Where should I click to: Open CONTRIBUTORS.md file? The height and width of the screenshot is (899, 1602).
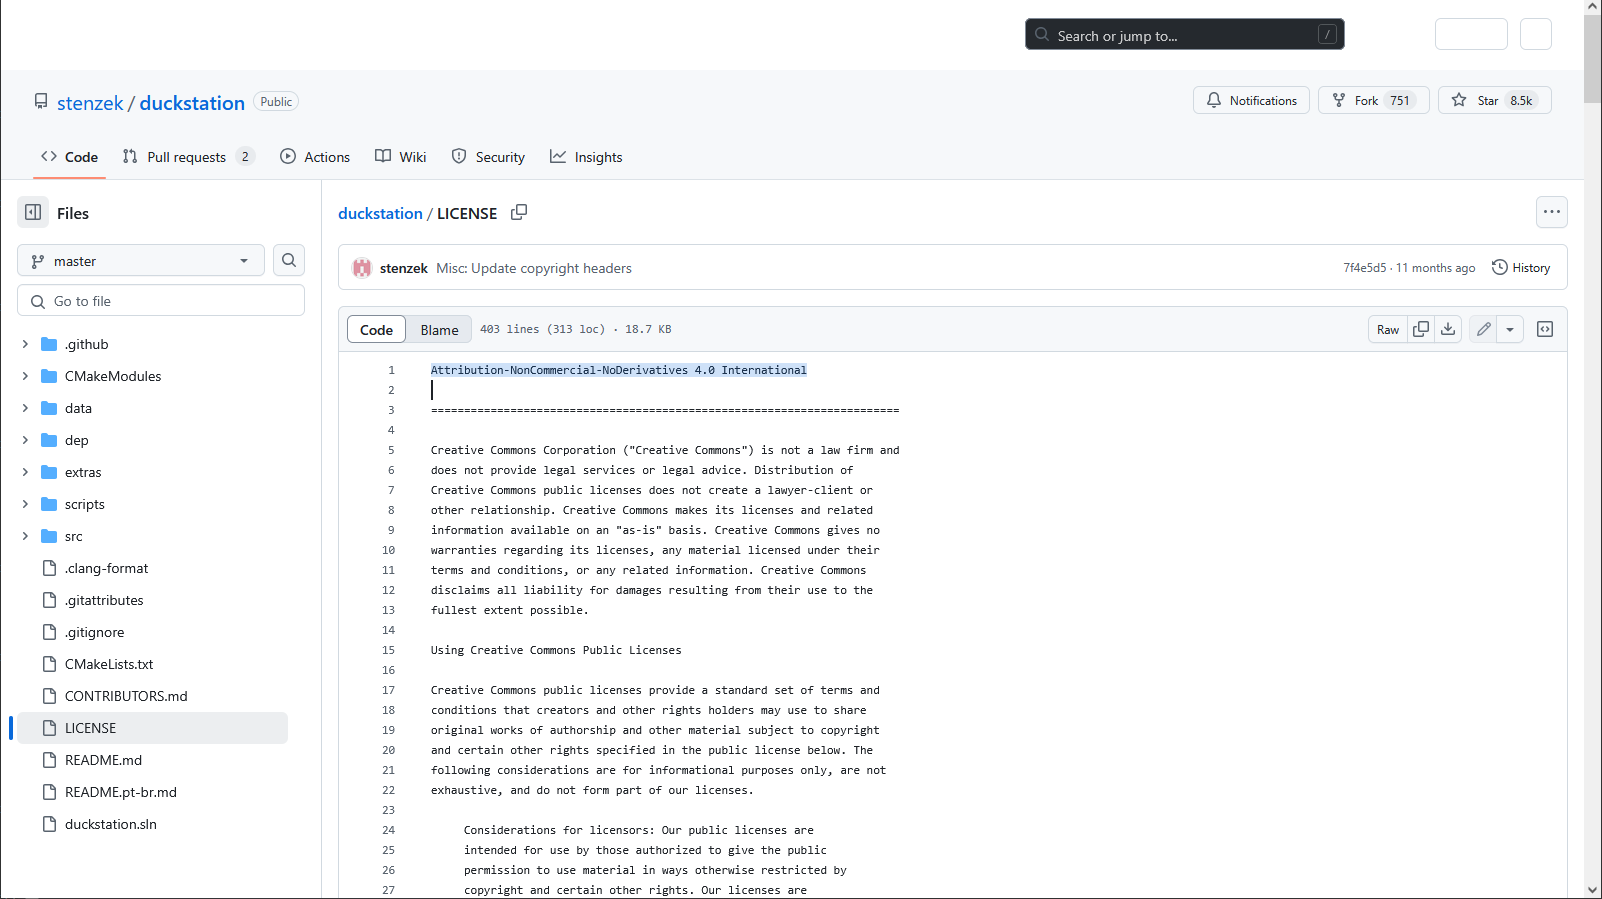coord(126,696)
